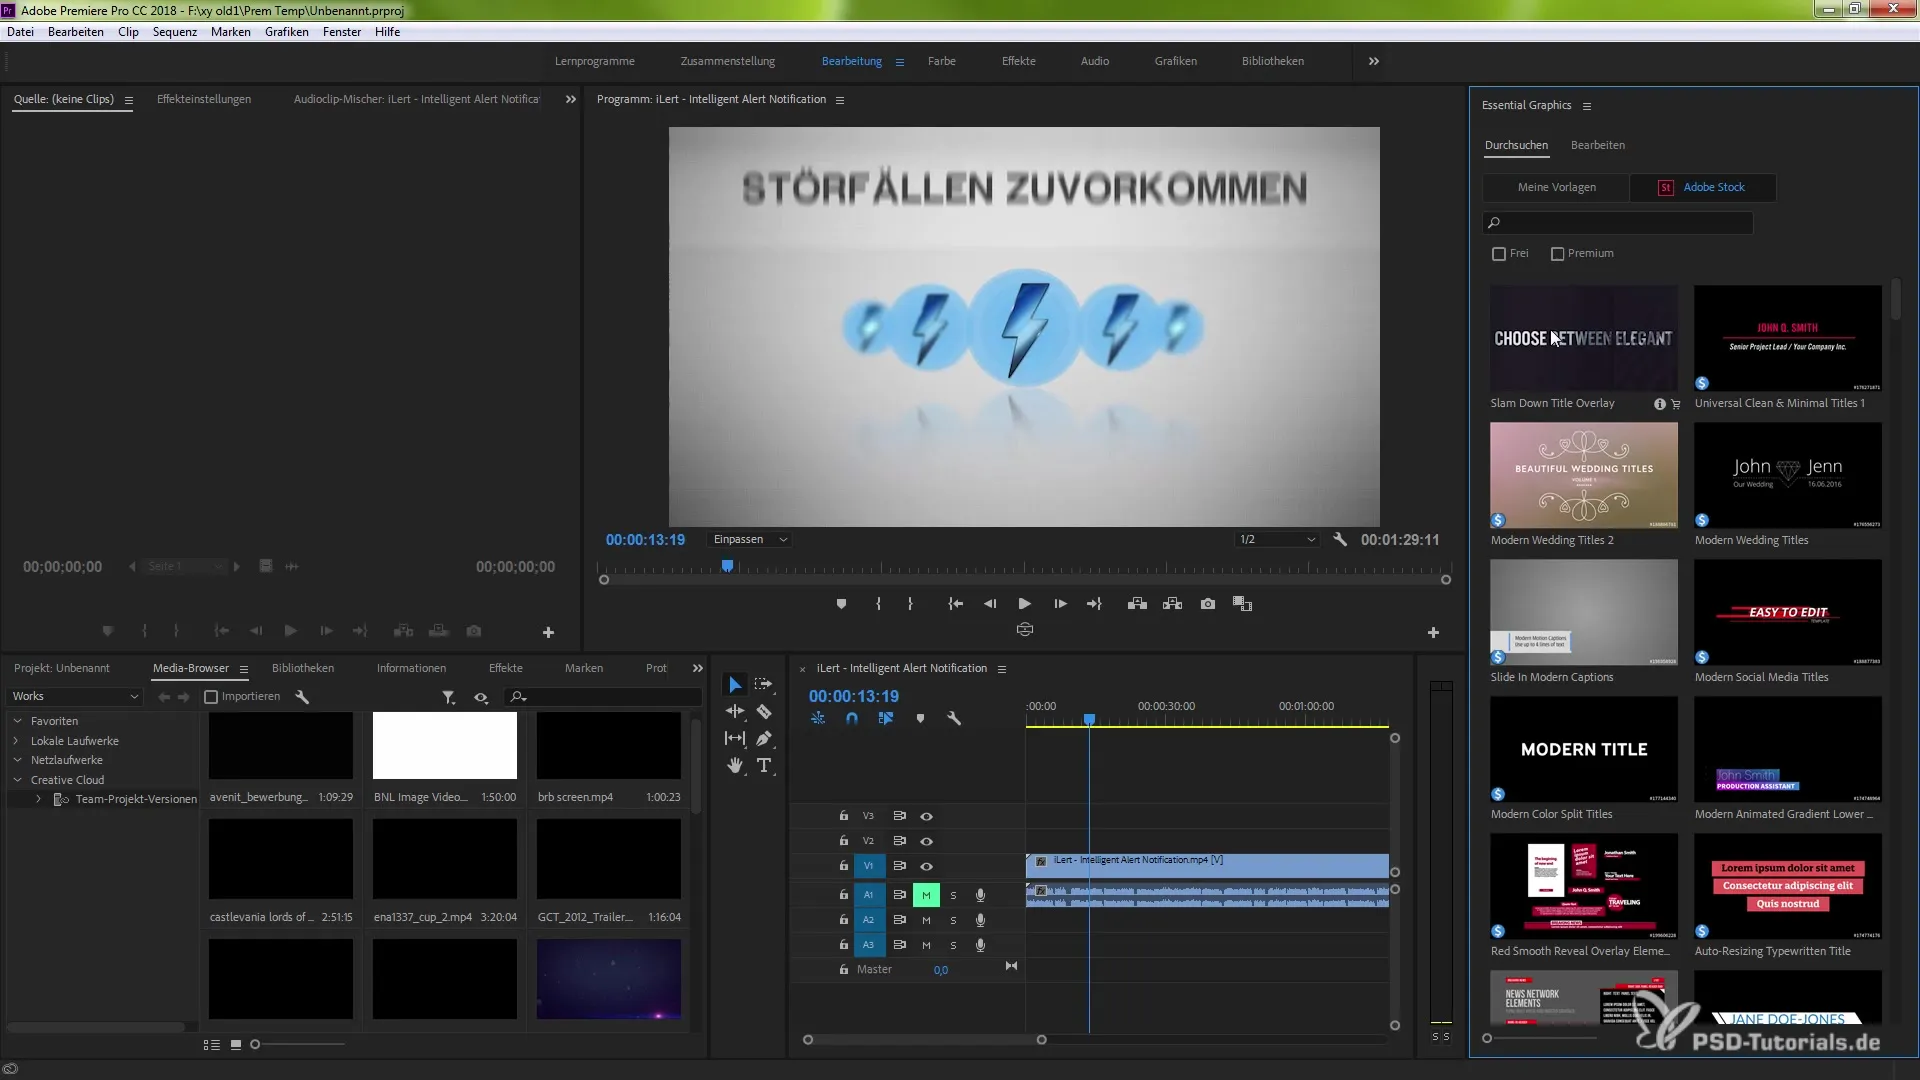The image size is (1920, 1080).
Task: Open the Grafiken menu
Action: pyautogui.click(x=287, y=32)
